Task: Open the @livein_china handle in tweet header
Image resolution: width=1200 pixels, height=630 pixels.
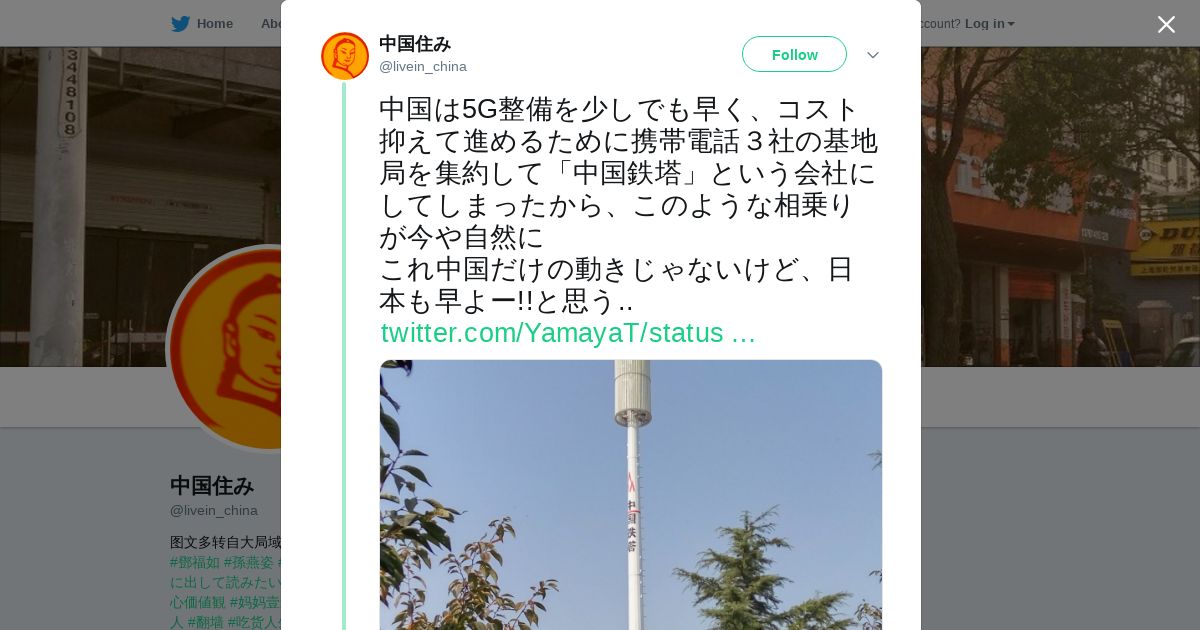Action: (423, 67)
